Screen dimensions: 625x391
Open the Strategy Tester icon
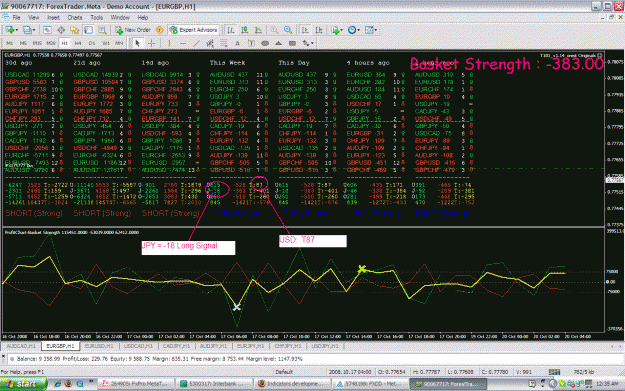pyautogui.click(x=102, y=30)
